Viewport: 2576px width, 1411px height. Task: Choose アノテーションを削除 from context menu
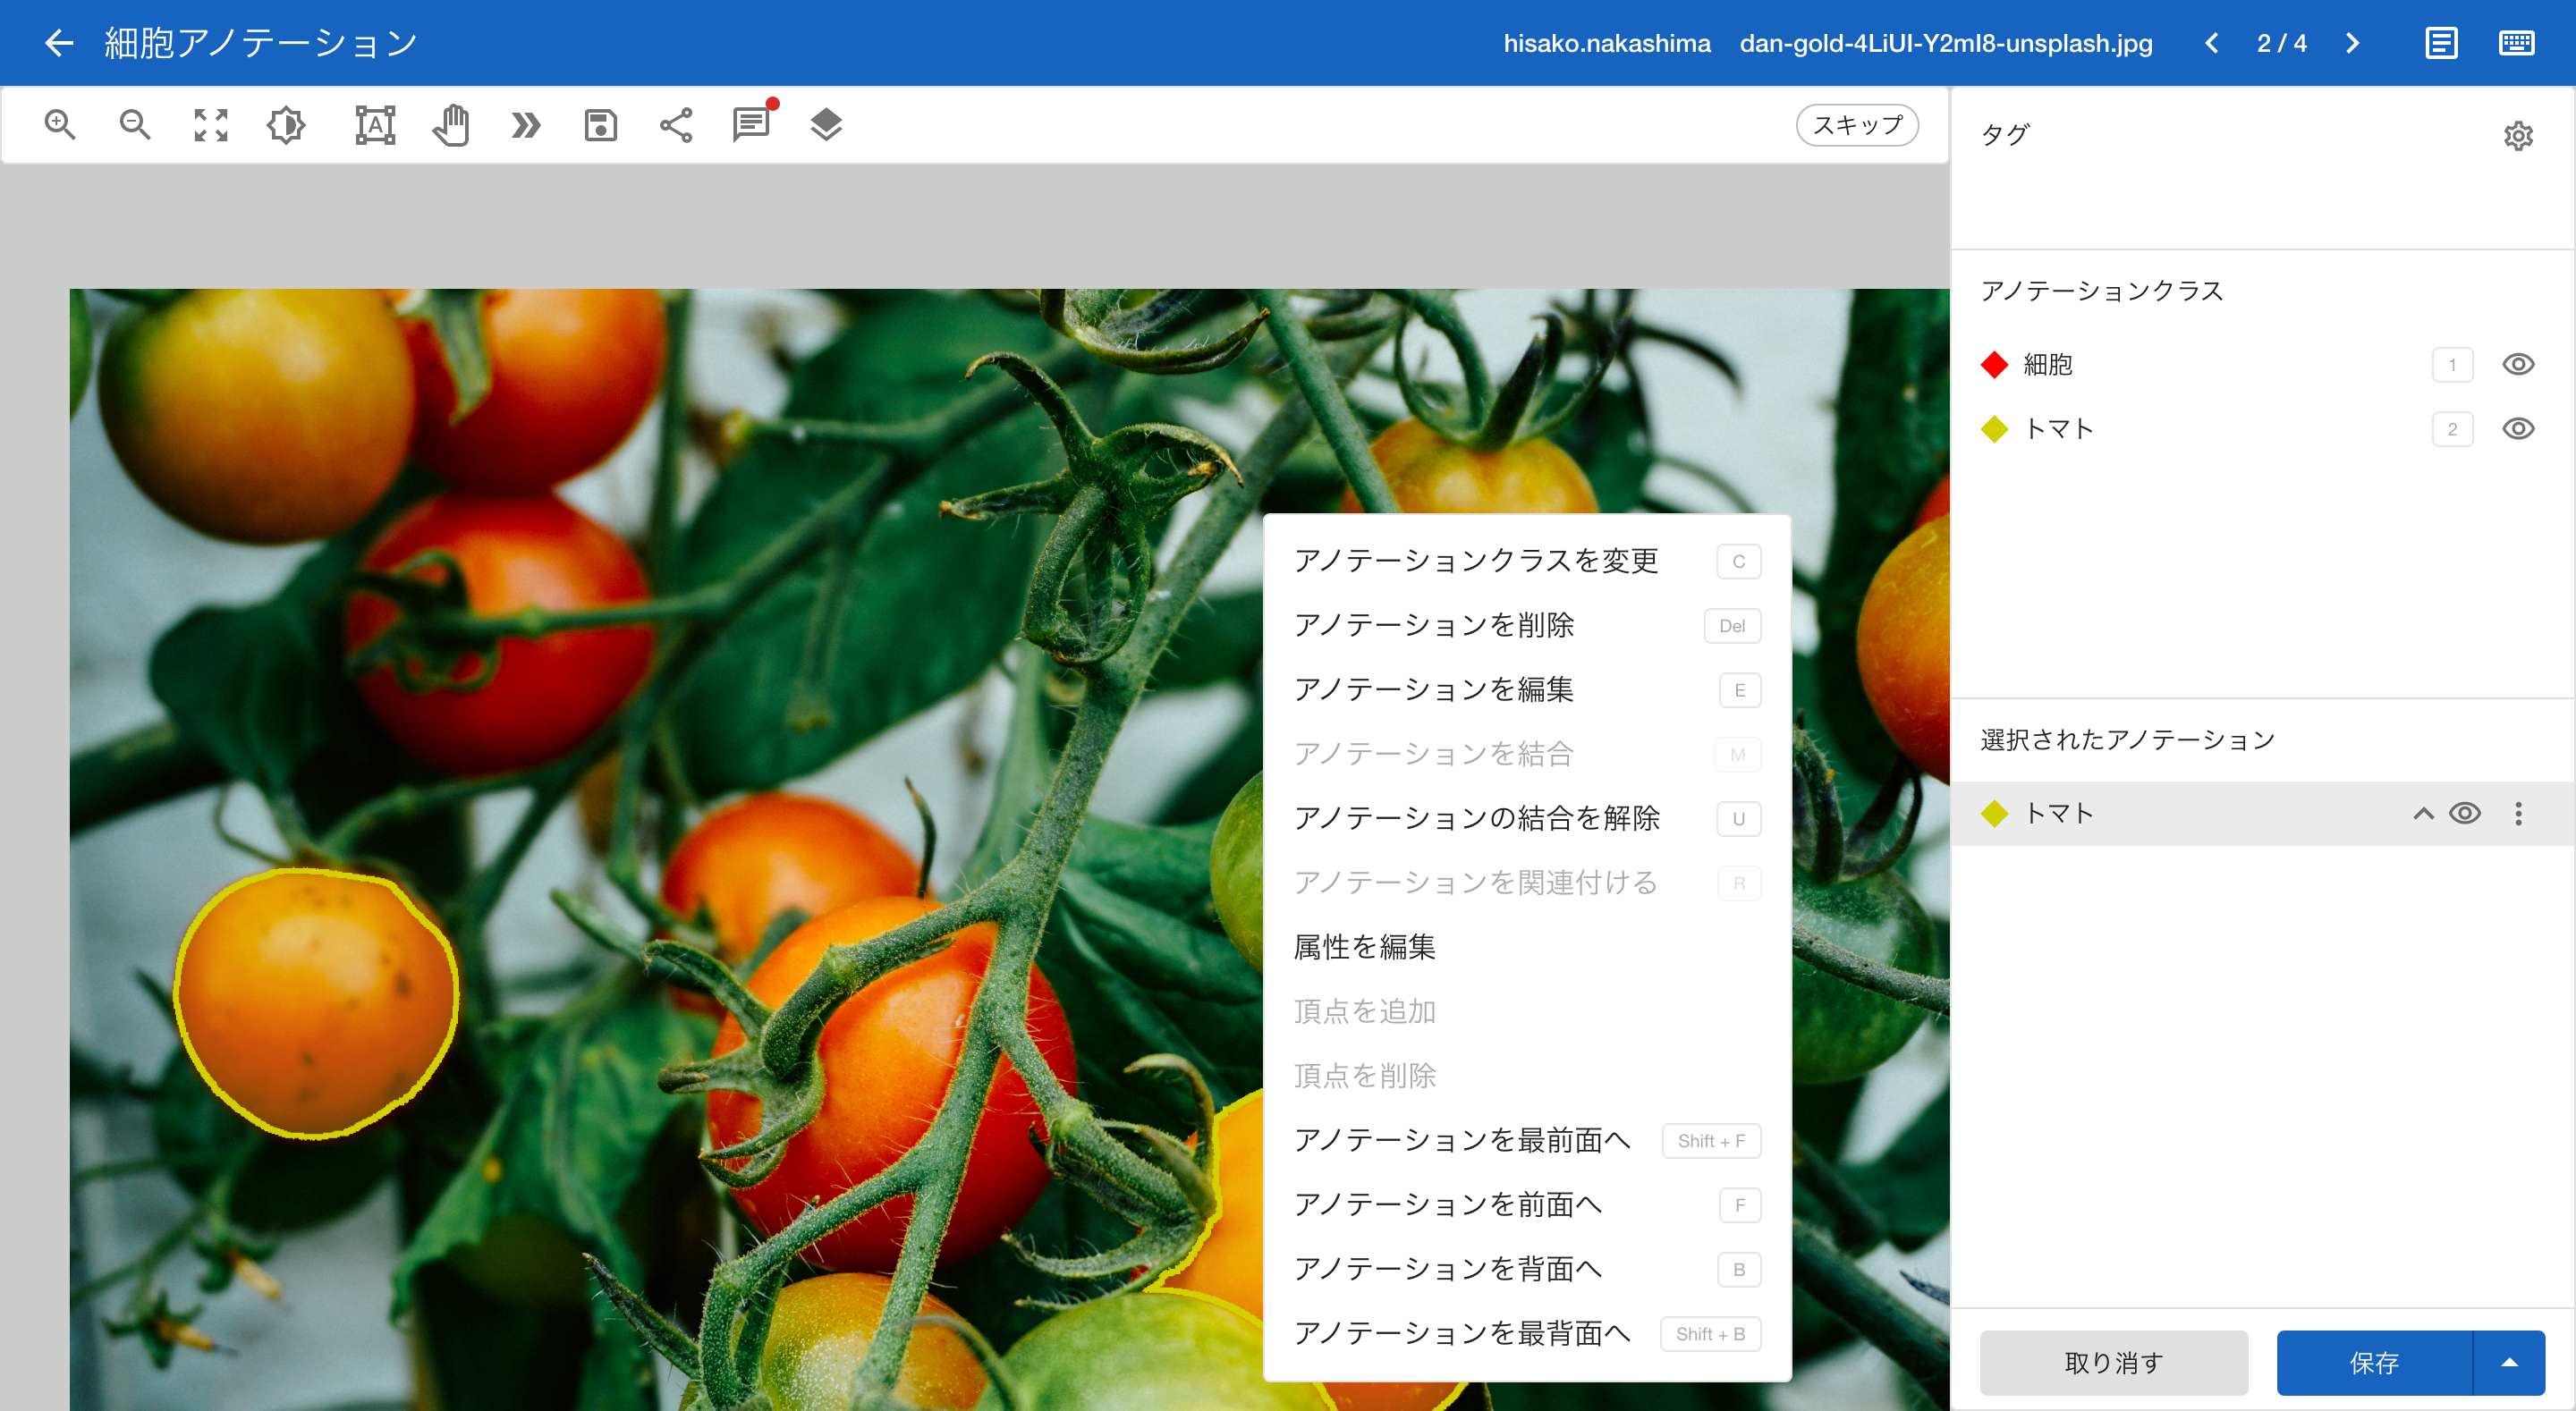point(1433,625)
